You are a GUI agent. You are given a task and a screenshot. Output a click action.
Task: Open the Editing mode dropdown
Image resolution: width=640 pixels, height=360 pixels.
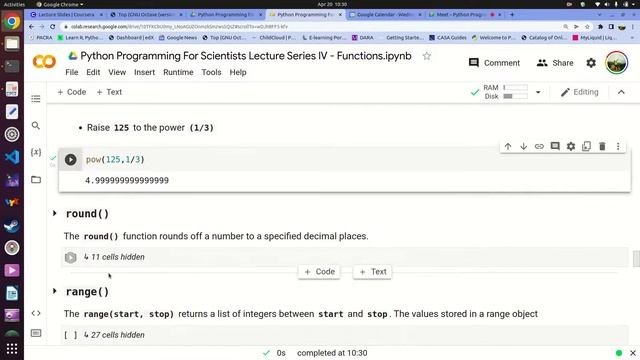[x=580, y=92]
